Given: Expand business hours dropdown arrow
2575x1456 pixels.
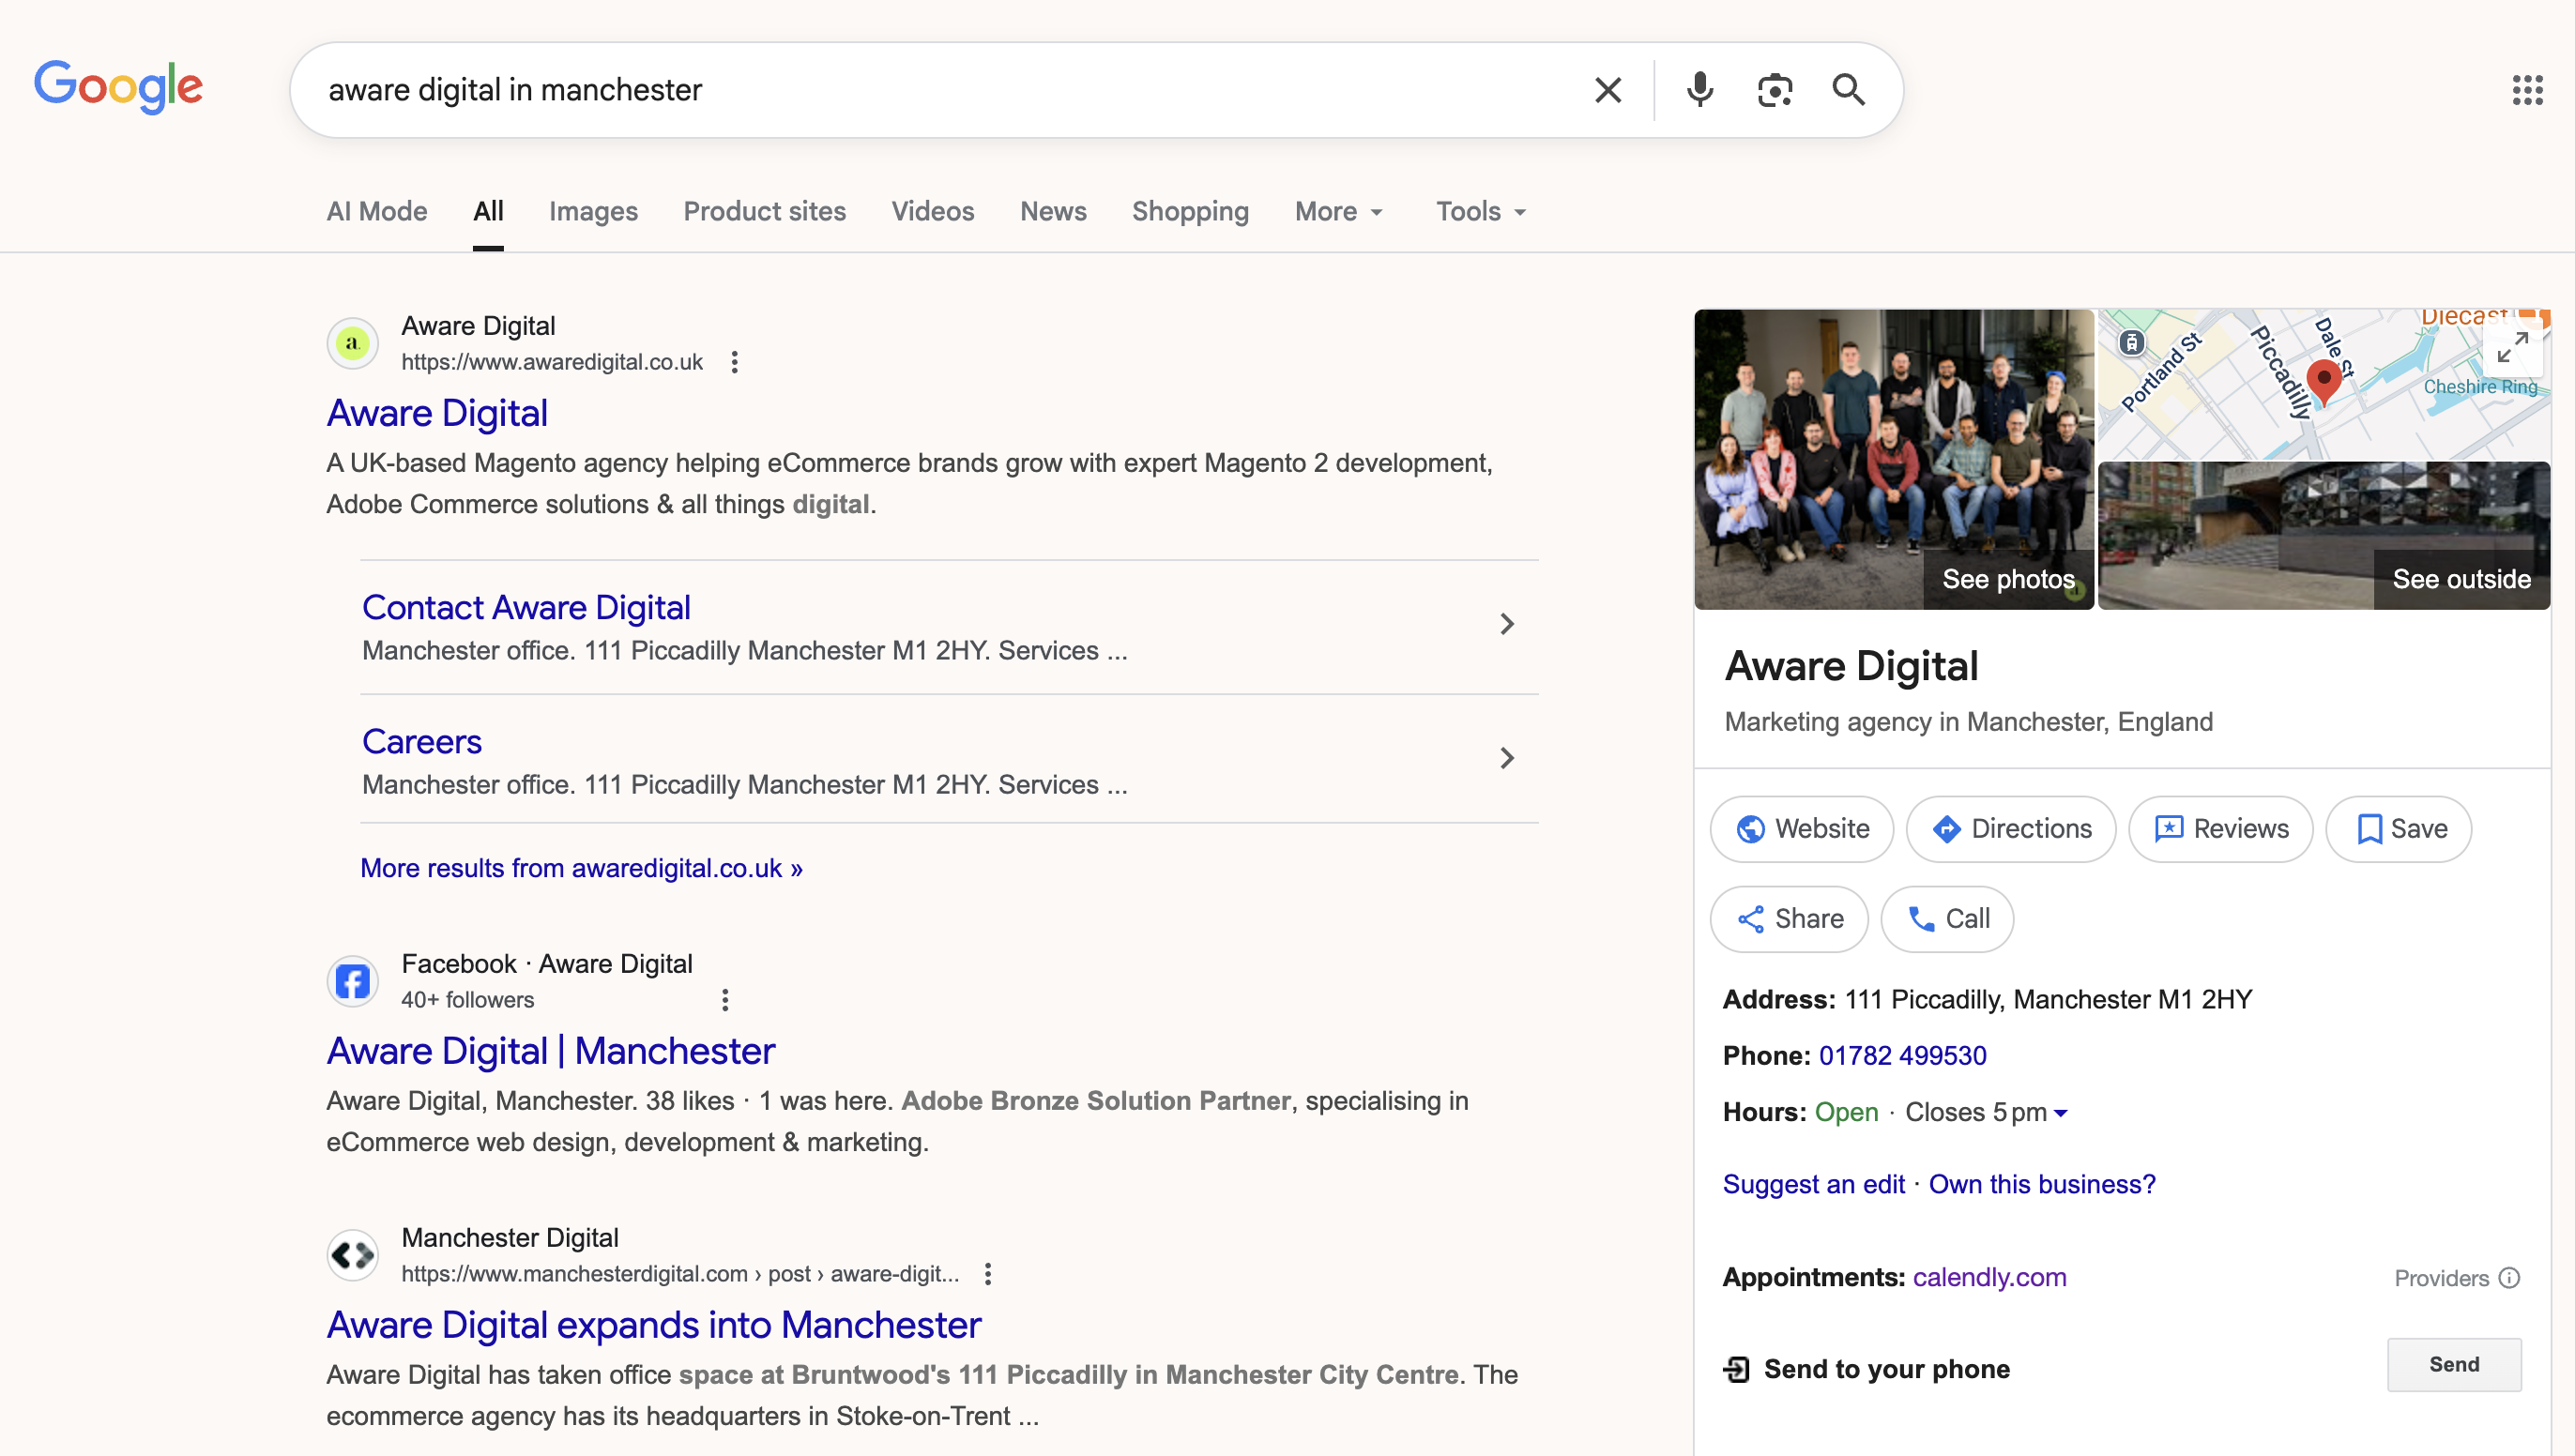Looking at the screenshot, I should tap(2061, 1113).
